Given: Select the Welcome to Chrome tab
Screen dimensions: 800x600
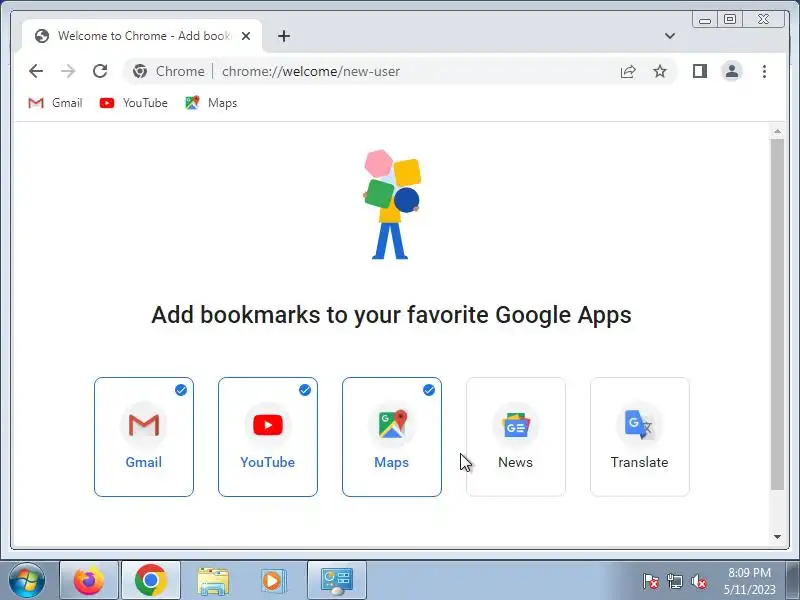Looking at the screenshot, I should coord(142,36).
